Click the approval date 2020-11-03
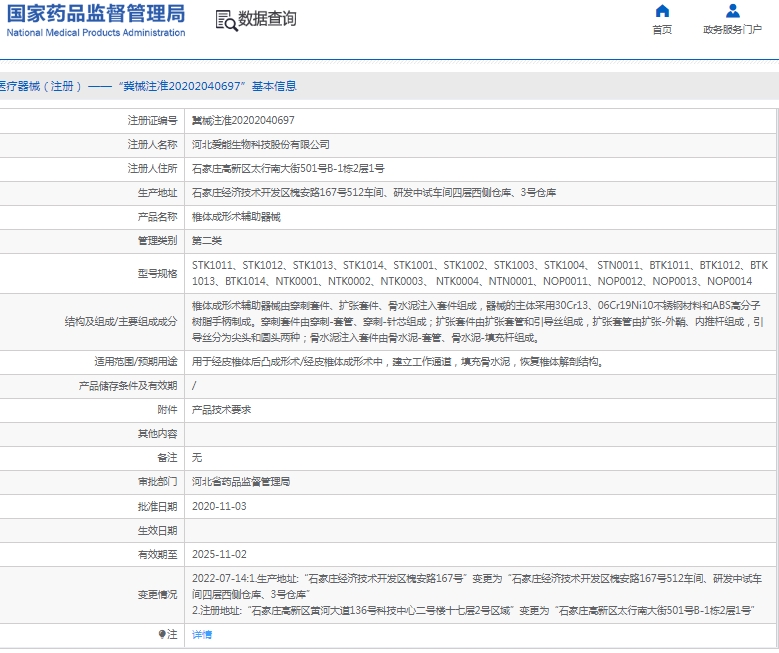779x653 pixels. [219, 506]
